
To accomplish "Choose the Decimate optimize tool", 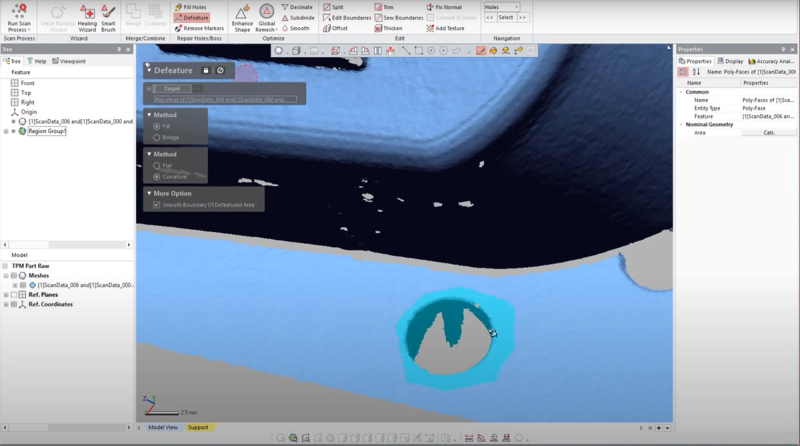I will click(x=297, y=7).
